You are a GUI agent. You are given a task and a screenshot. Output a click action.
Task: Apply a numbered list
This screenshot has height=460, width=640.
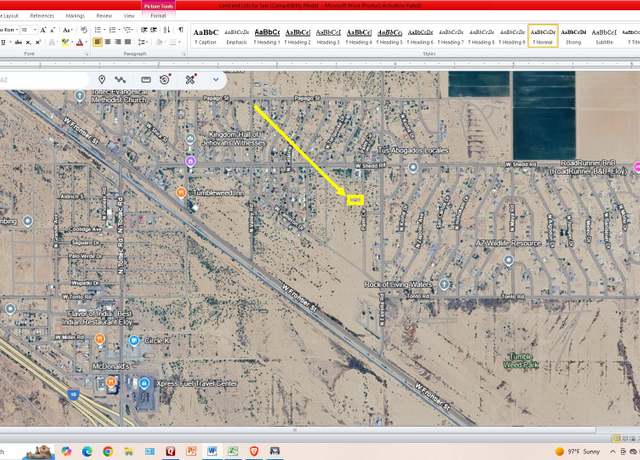(x=112, y=30)
